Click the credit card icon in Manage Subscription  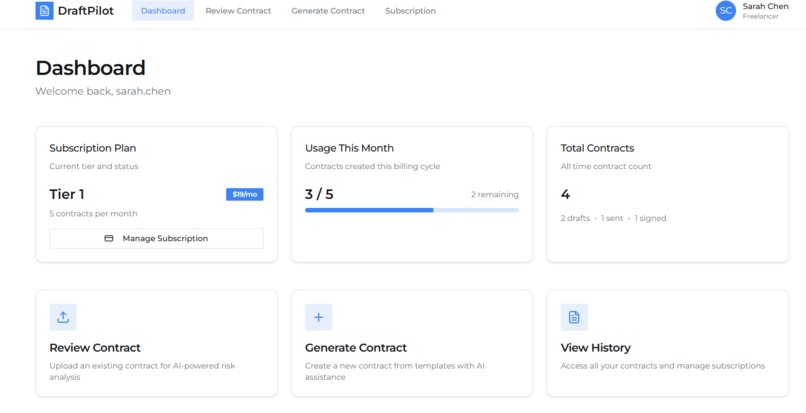pyautogui.click(x=108, y=239)
